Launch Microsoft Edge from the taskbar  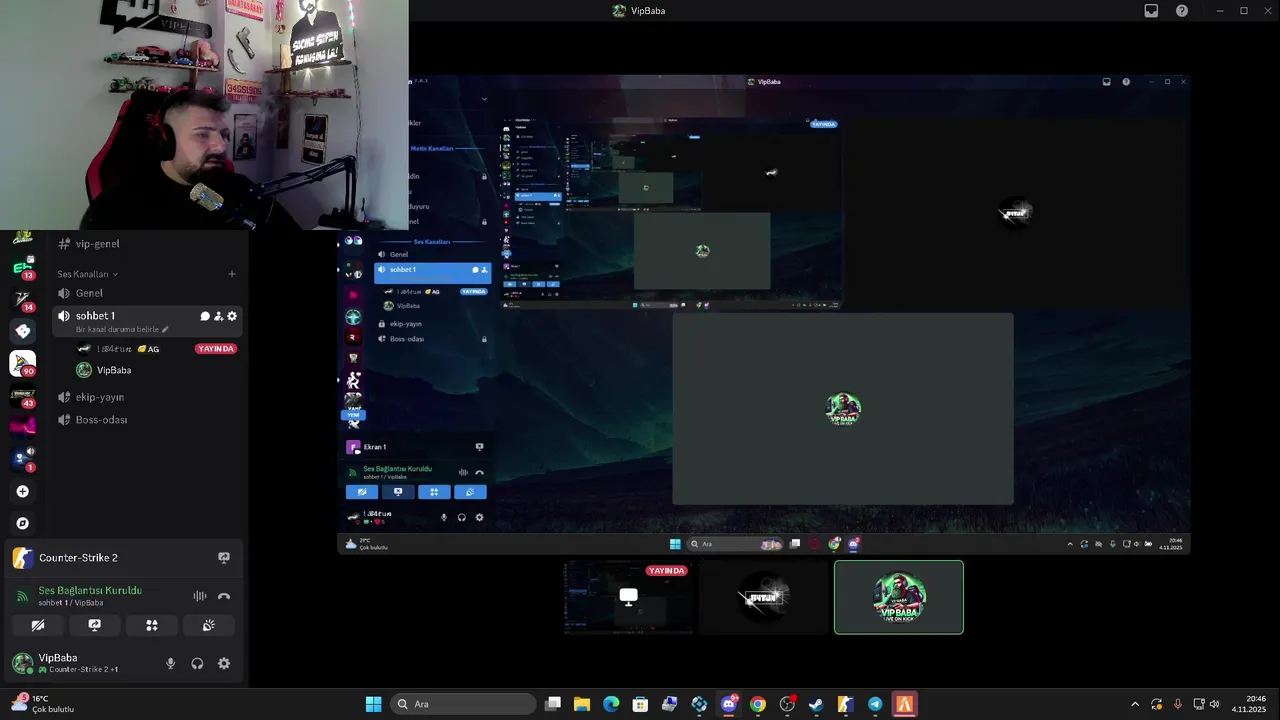pyautogui.click(x=611, y=704)
